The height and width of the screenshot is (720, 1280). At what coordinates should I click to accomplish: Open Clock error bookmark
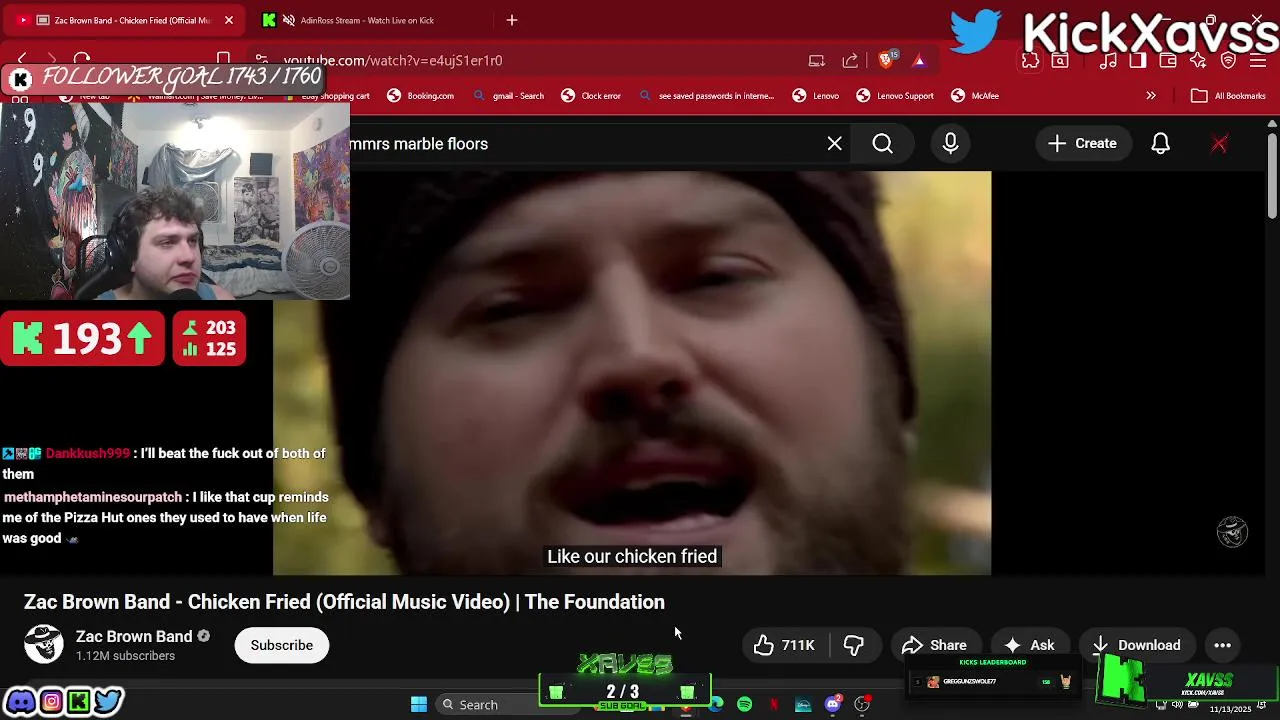591,96
